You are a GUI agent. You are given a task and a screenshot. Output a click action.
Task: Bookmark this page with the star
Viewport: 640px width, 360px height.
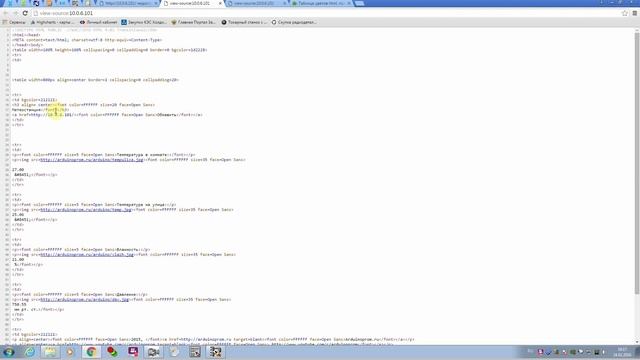pyautogui.click(x=624, y=13)
